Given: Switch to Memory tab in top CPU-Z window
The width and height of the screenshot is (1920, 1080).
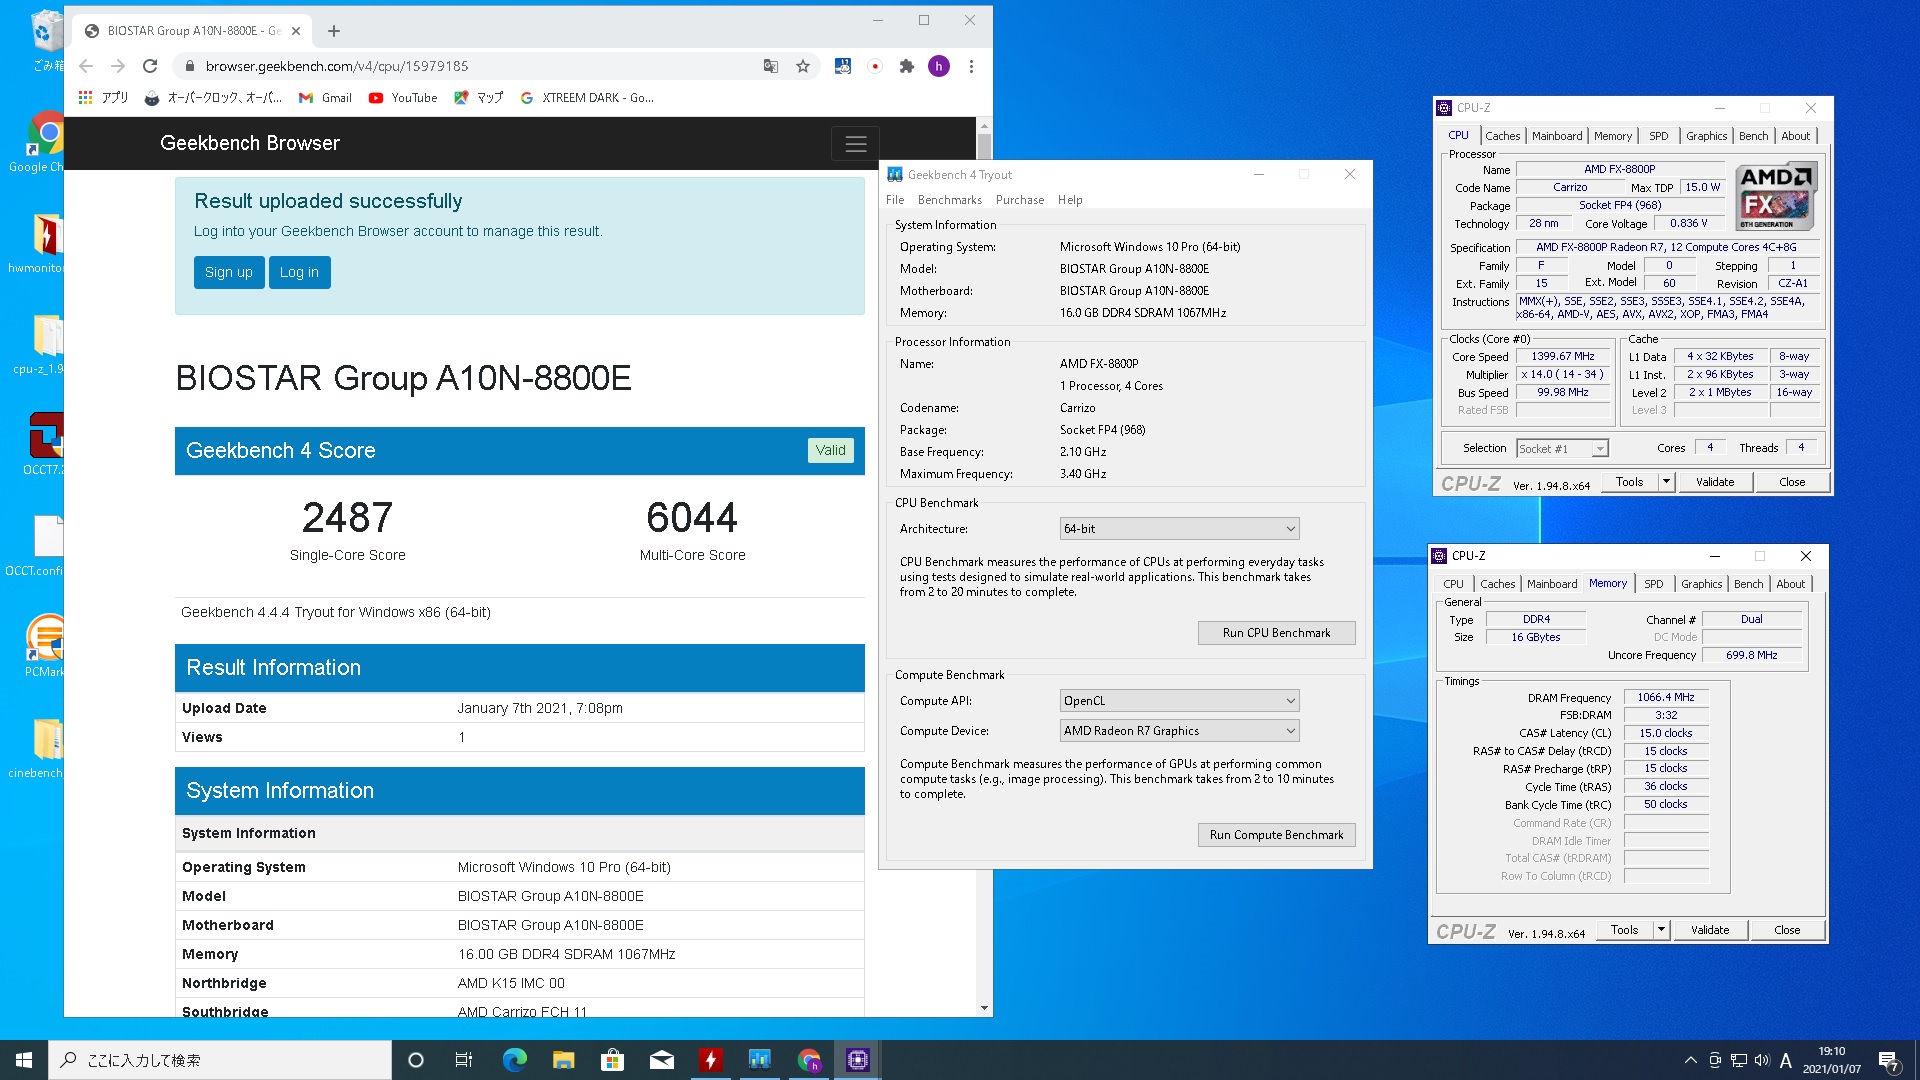Looking at the screenshot, I should coord(1612,136).
